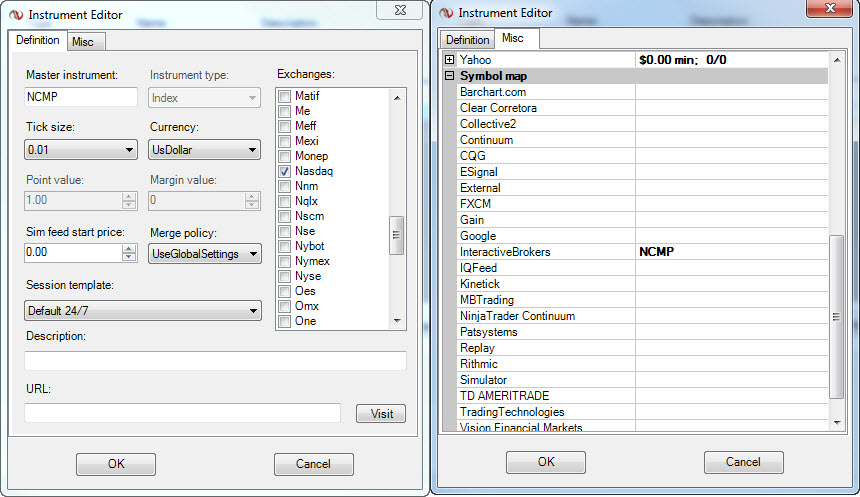
Task: Click the Sim feed start price field
Action: pos(73,252)
